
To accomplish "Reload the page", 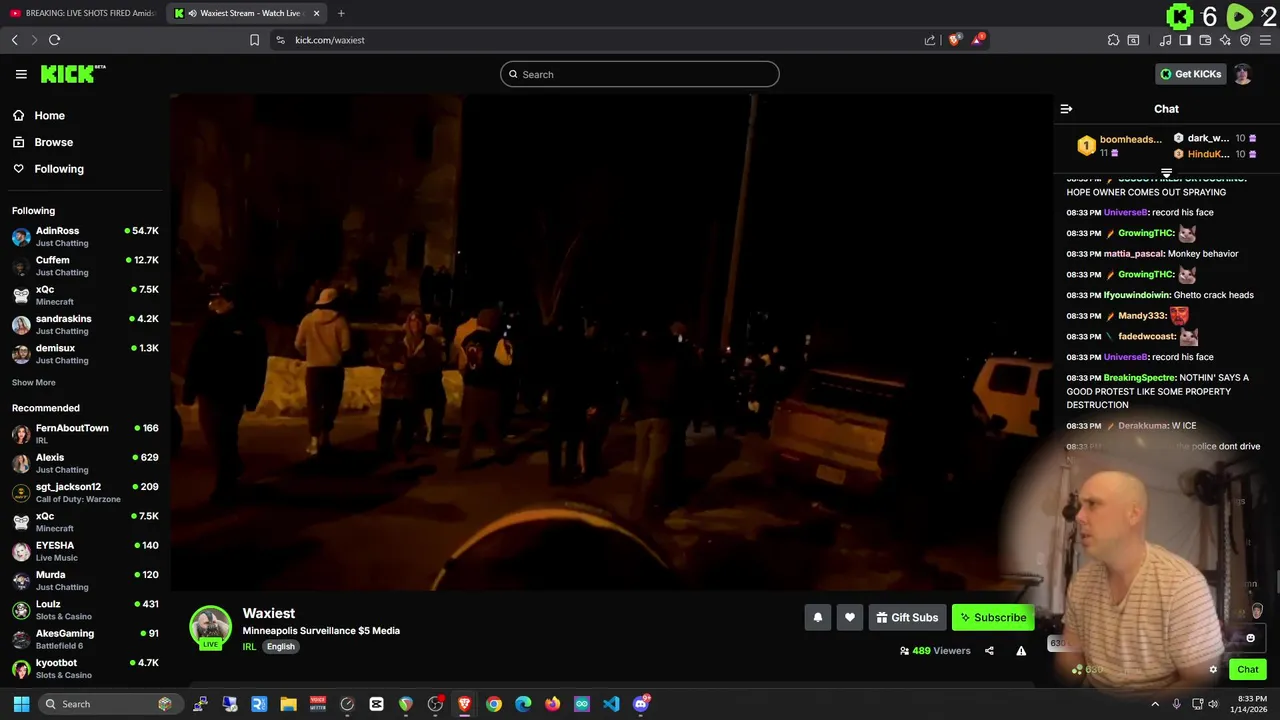I will (x=55, y=40).
